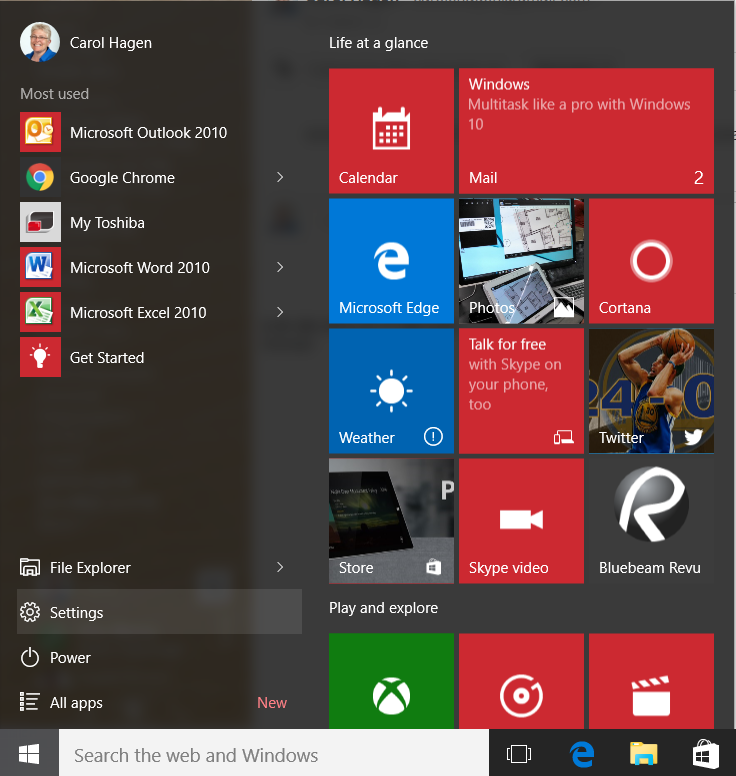Click the 'Play and explore' group heading
Screen dimensions: 736x776
384,608
